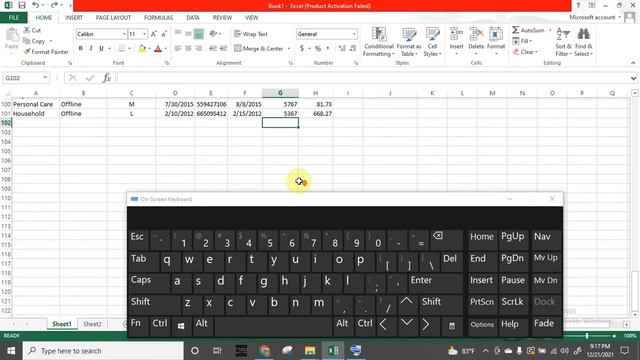Switch to the INSERT tab
This screenshot has height=360, width=640.
pos(74,18)
